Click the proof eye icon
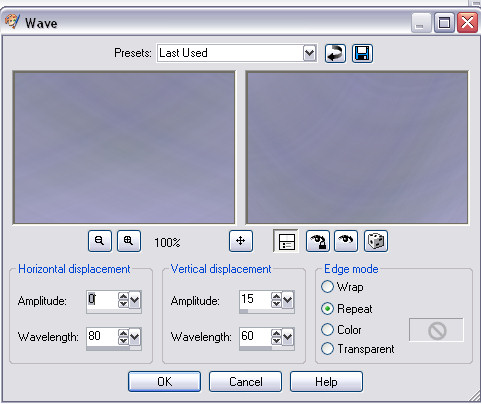Viewport: 481px width, 404px height. point(346,241)
